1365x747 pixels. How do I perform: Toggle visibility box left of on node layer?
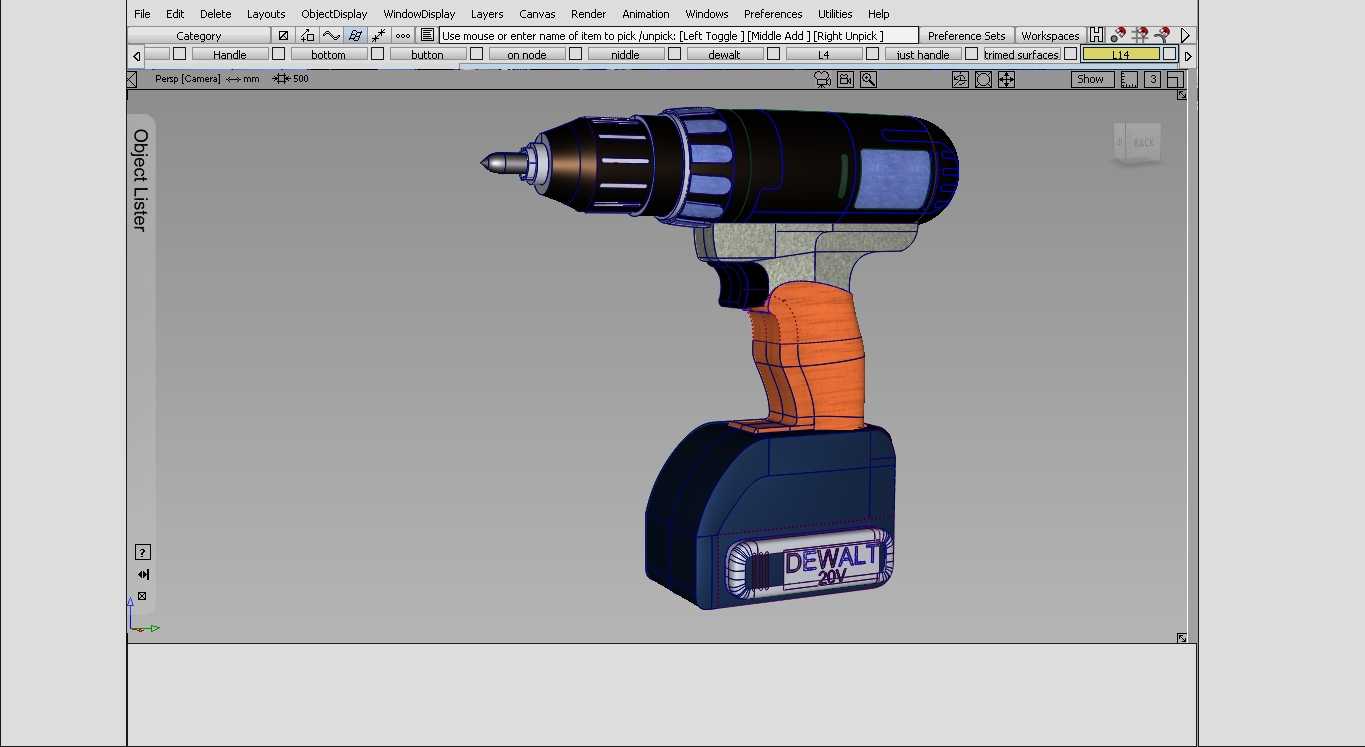(x=476, y=54)
